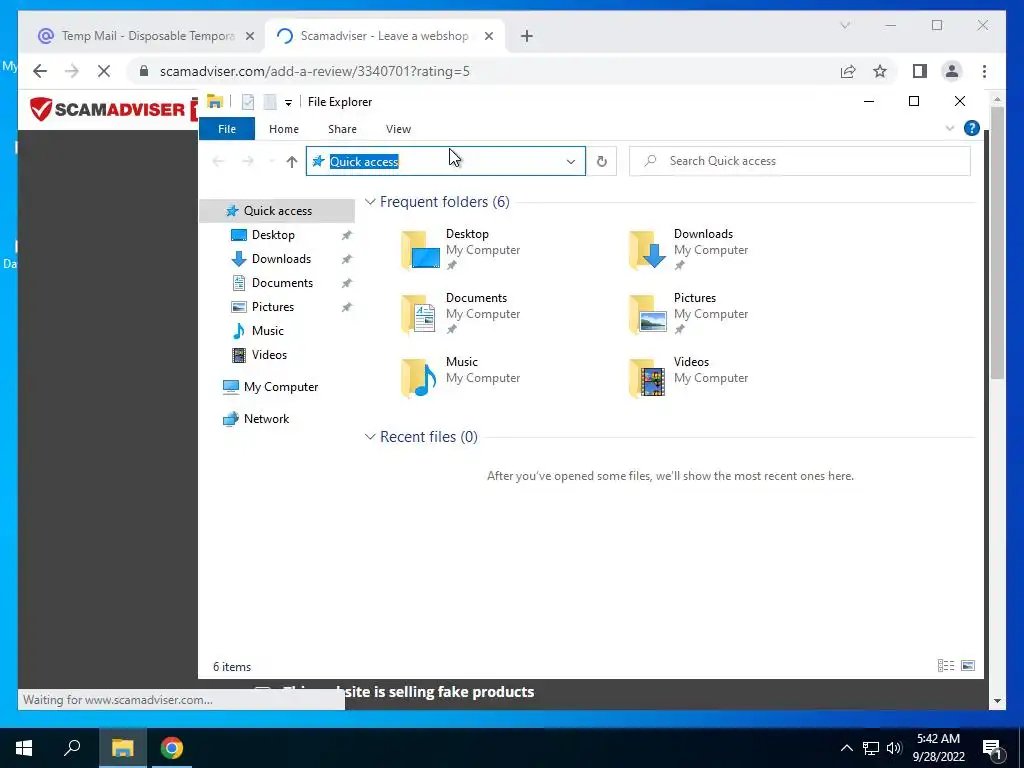Screen dimensions: 1024x768
Task: Open the address bar history dropdown
Action: 571,161
